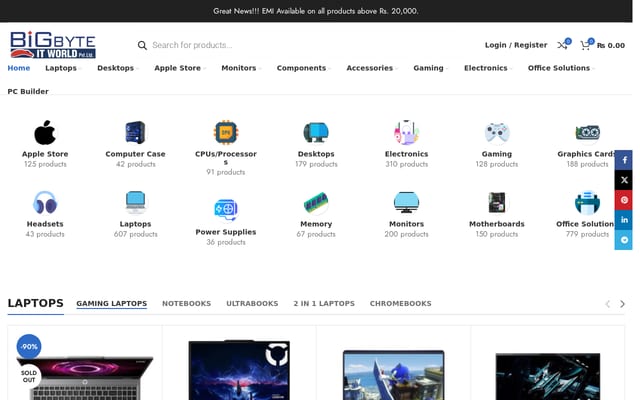Click the '310 products' count text
This screenshot has height=400, width=640.
click(407, 164)
